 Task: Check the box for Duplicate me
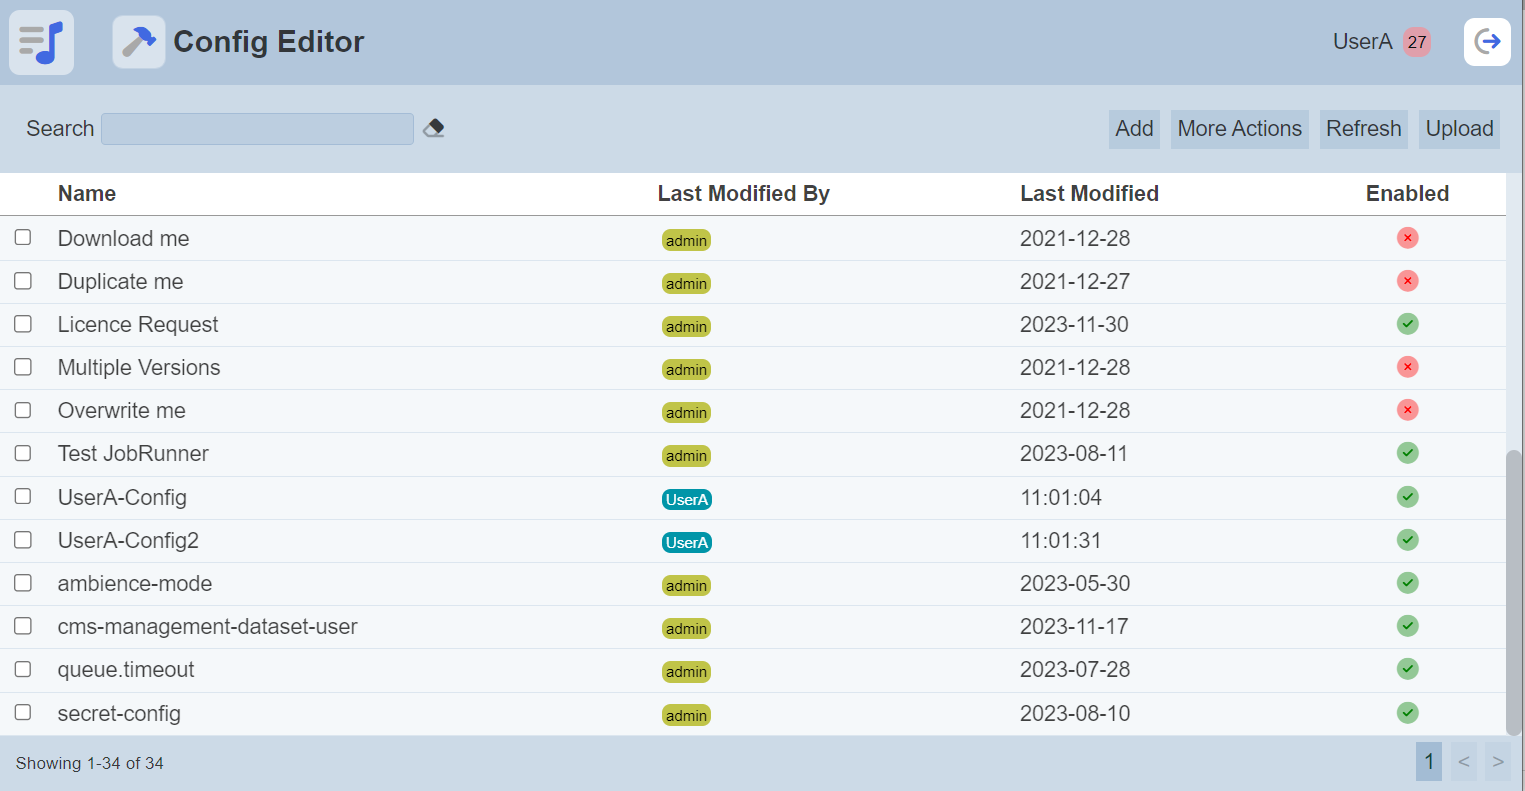(23, 281)
